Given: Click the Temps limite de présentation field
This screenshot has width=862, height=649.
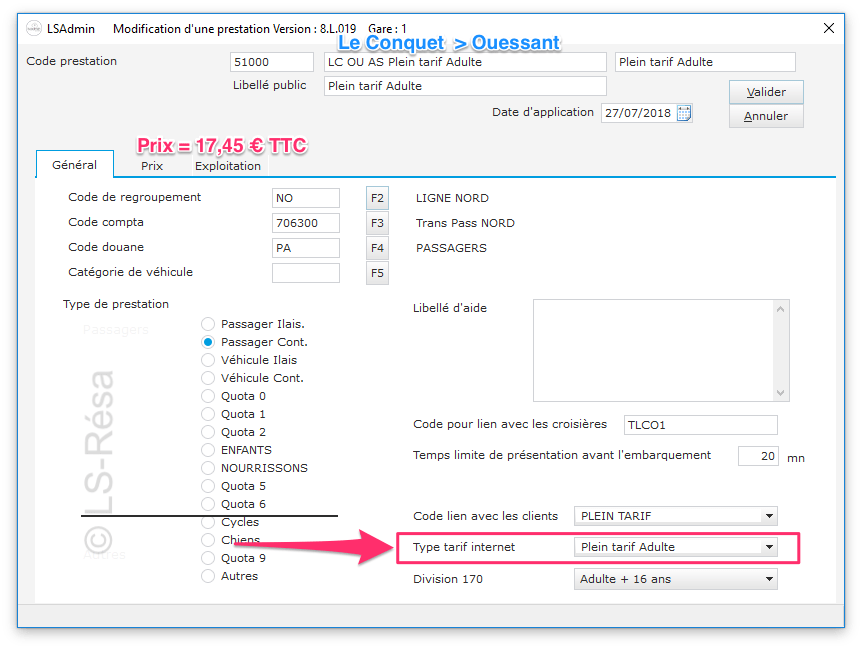Looking at the screenshot, I should pyautogui.click(x=758, y=456).
